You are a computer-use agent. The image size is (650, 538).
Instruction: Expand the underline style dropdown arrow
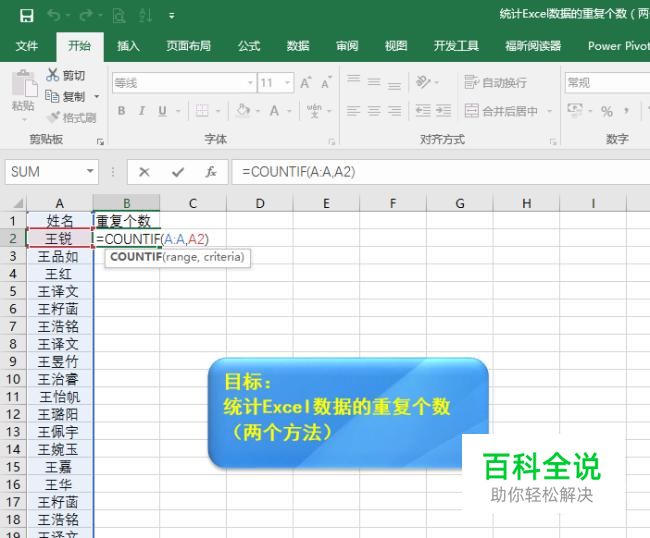pos(178,111)
